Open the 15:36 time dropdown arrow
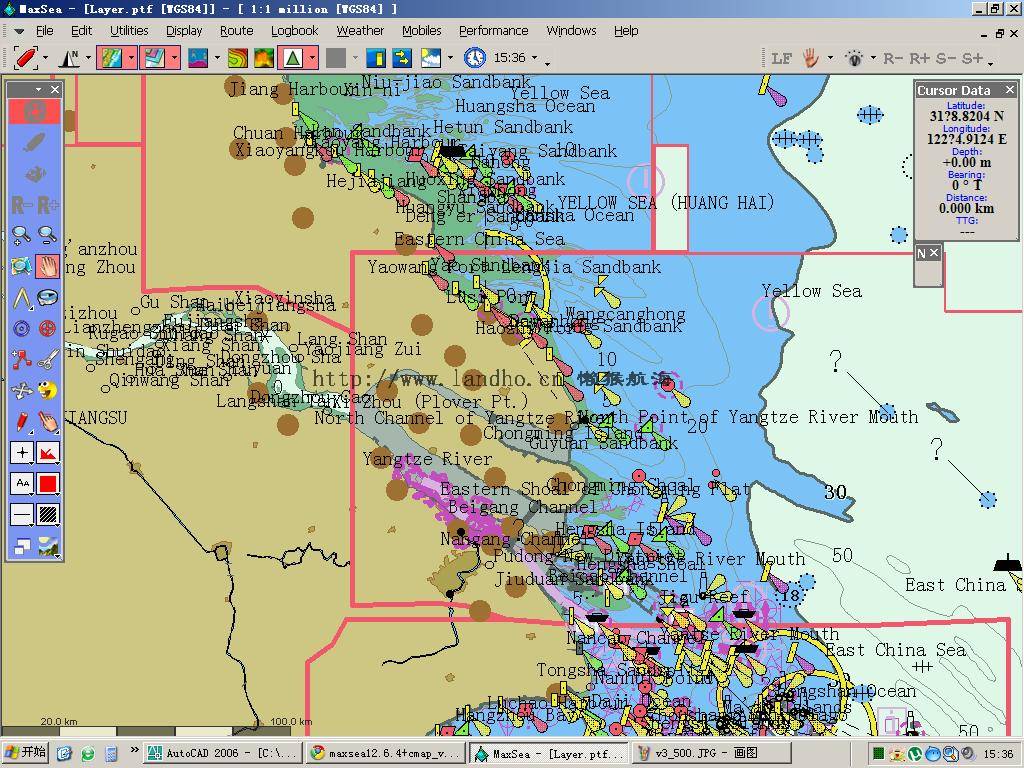The height and width of the screenshot is (768, 1024). [x=535, y=57]
